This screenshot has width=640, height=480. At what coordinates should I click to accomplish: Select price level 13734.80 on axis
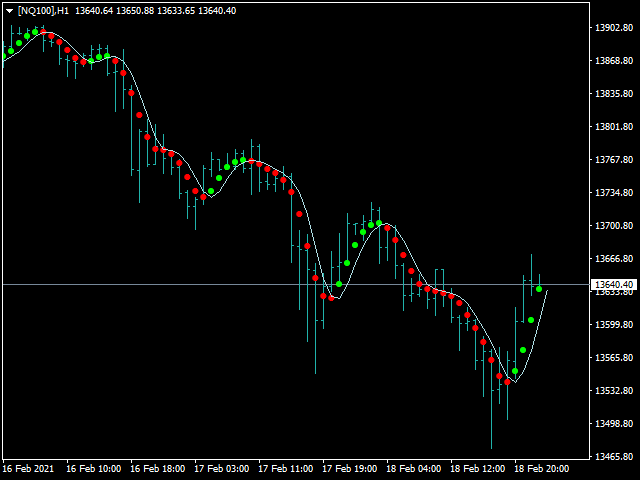(614, 193)
